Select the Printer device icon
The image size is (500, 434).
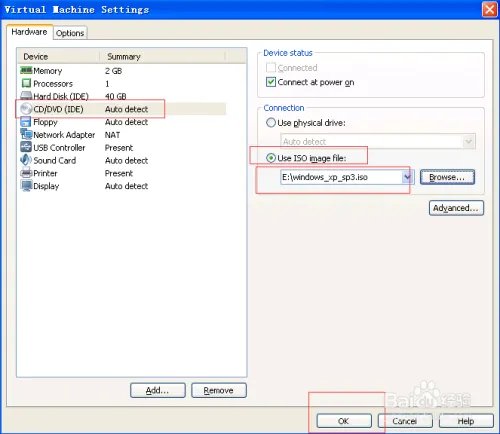click(x=26, y=173)
